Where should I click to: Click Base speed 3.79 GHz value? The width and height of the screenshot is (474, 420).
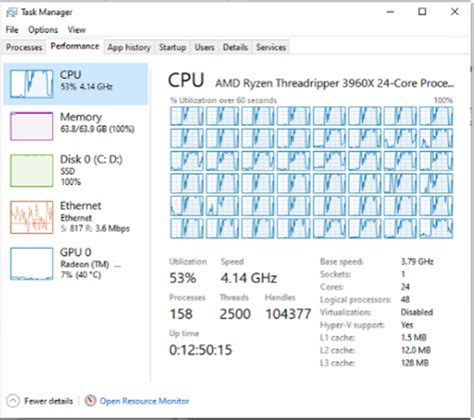click(417, 262)
